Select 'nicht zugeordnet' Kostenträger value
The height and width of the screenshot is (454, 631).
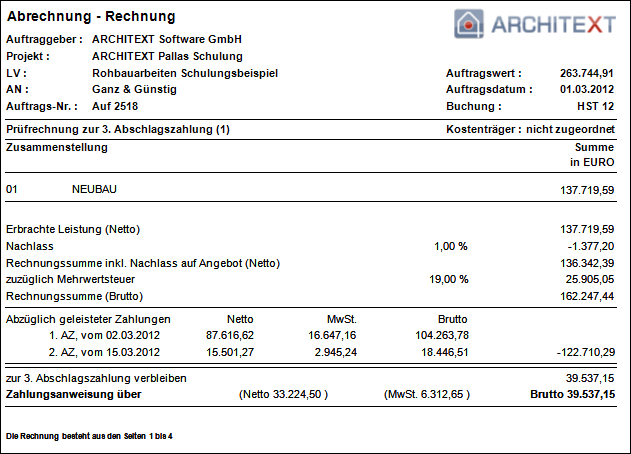570,129
